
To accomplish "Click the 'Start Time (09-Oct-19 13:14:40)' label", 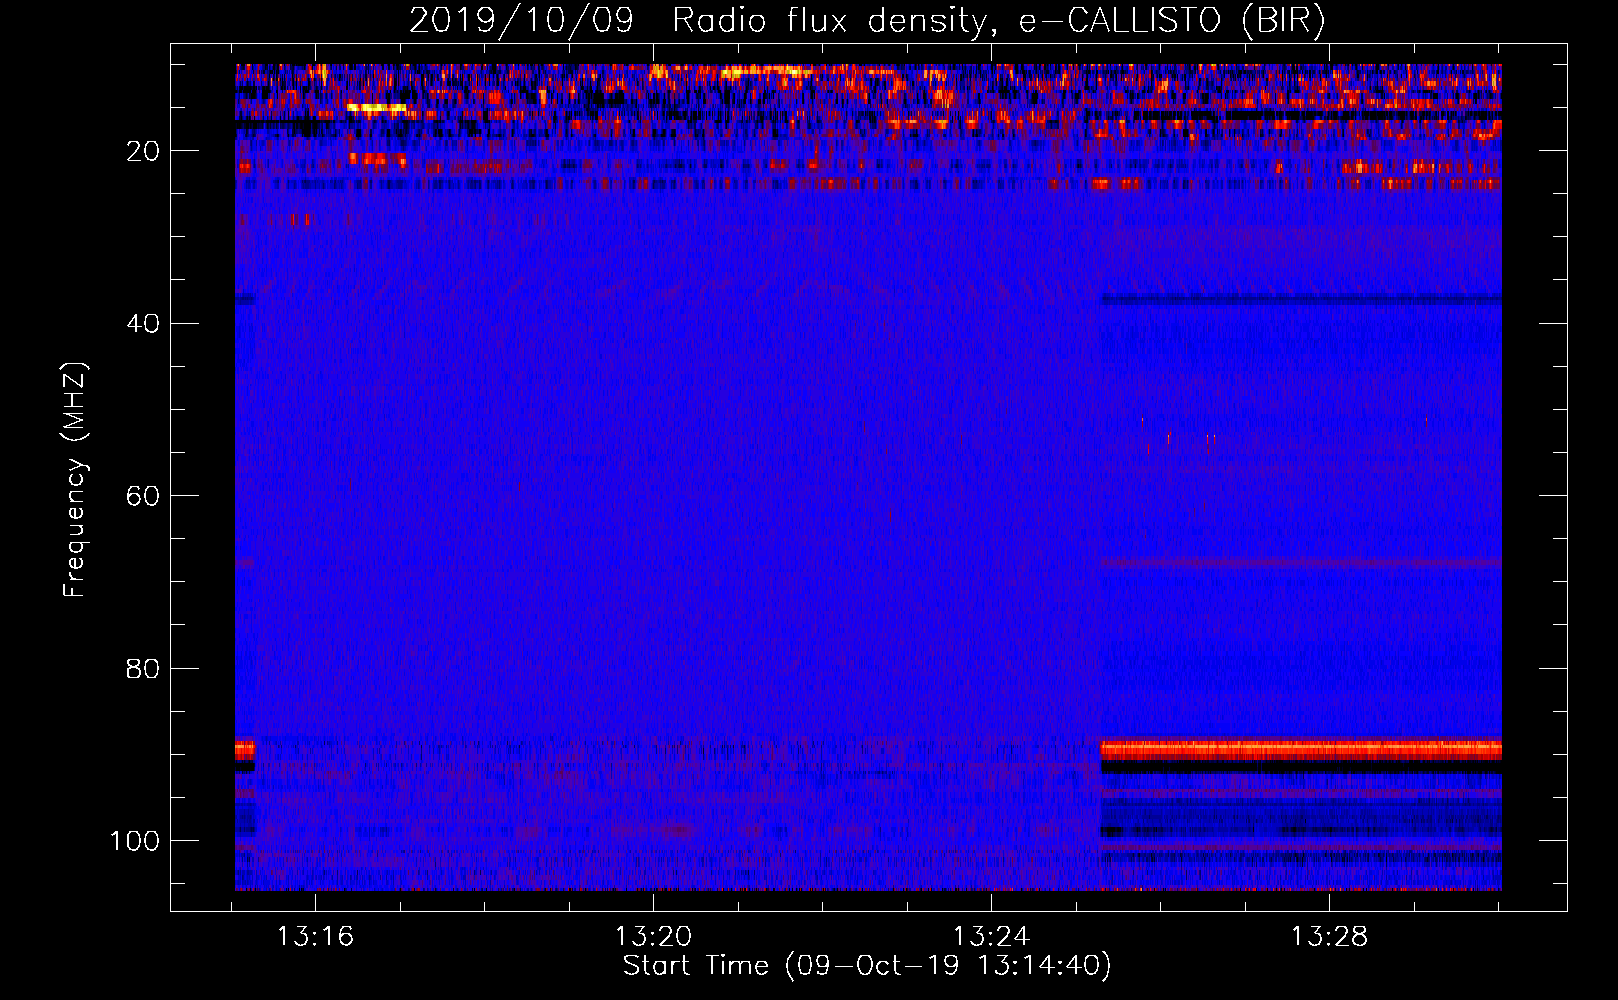I will (x=867, y=966).
